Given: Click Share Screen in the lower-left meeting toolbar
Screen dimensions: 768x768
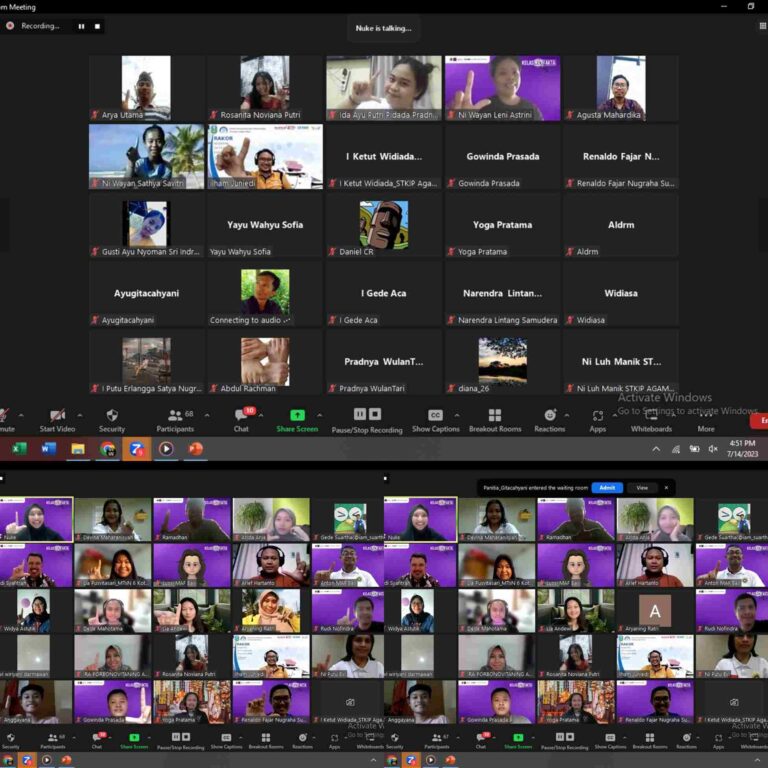Looking at the screenshot, I should point(134,741).
